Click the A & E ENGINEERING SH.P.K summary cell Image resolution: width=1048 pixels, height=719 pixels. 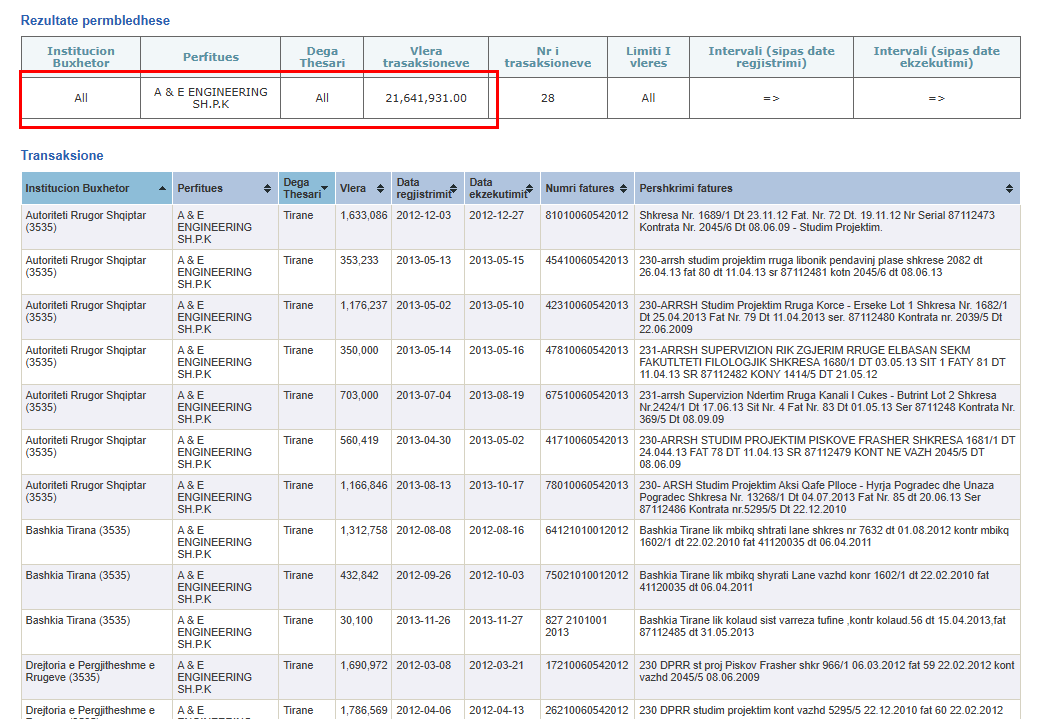[x=211, y=98]
